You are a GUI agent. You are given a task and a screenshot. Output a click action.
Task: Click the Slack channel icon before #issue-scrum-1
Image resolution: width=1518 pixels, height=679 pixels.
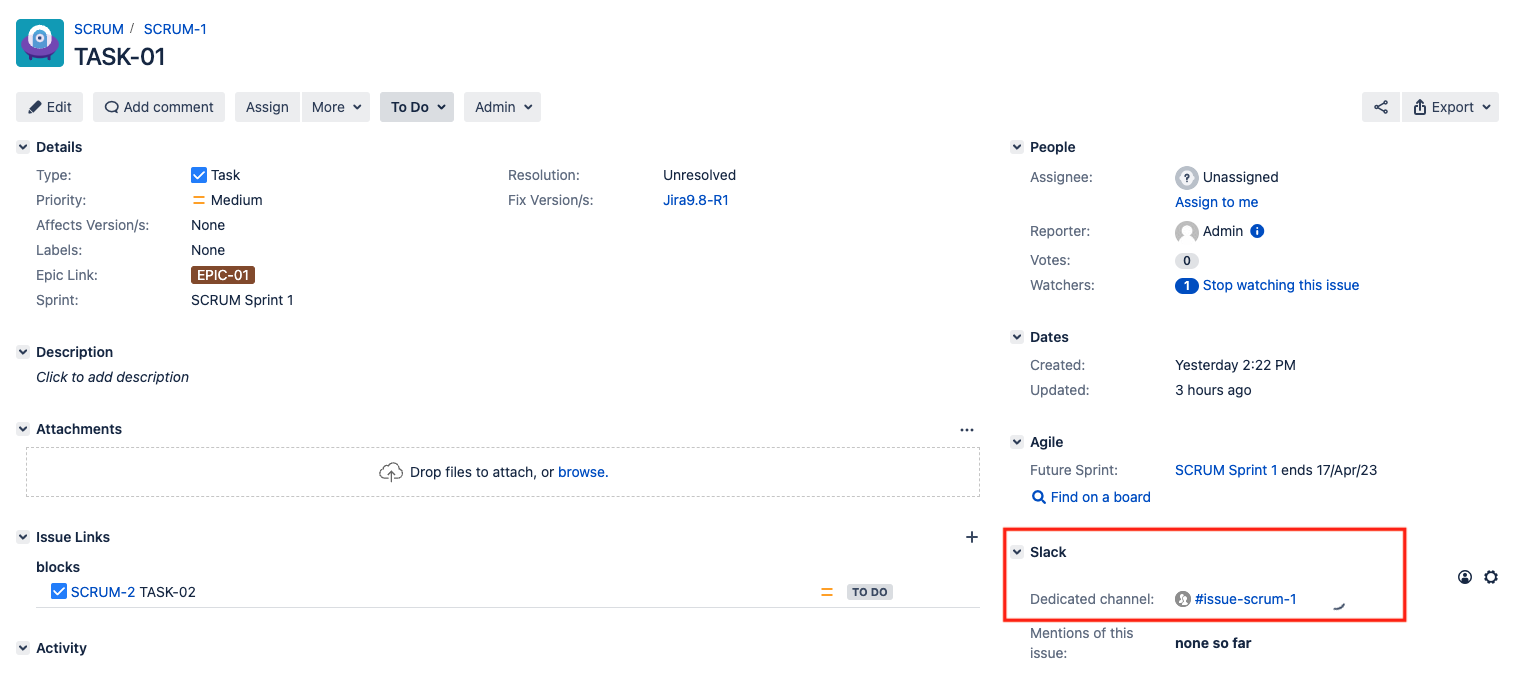pos(1183,599)
